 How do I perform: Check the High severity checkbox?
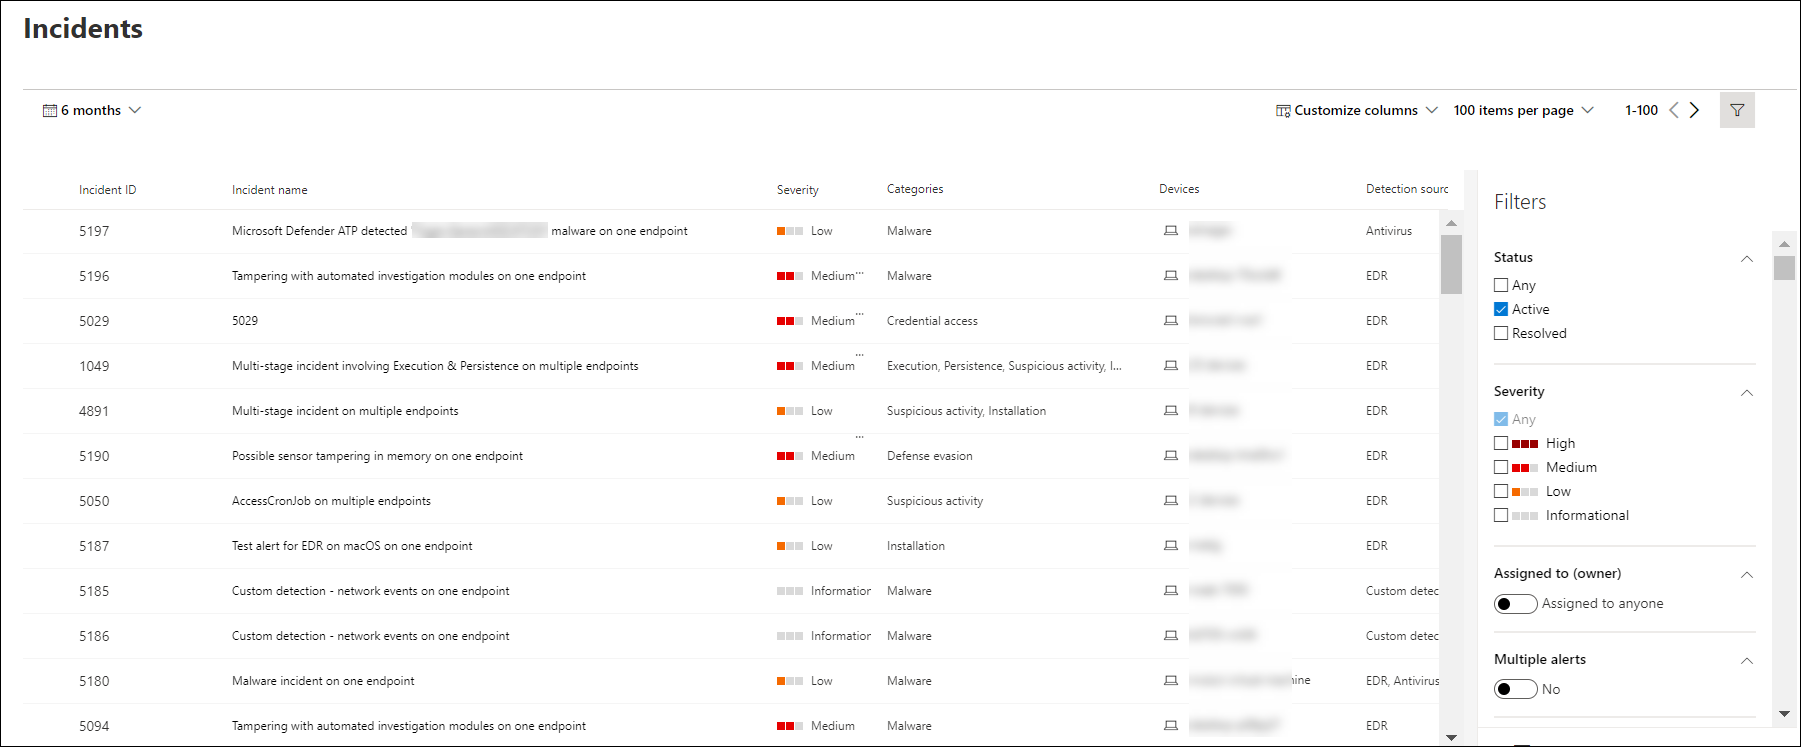point(1501,443)
